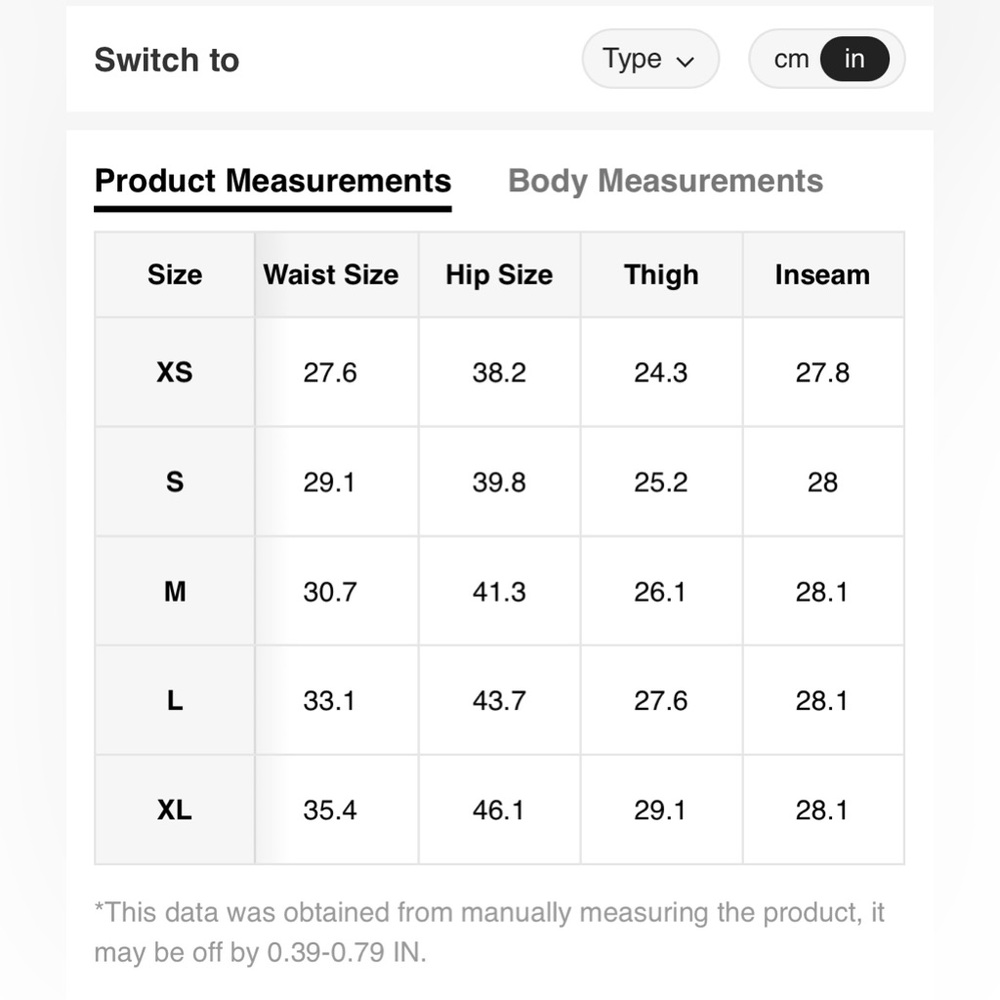Select the L size row label
The width and height of the screenshot is (1000, 1000).
click(175, 701)
